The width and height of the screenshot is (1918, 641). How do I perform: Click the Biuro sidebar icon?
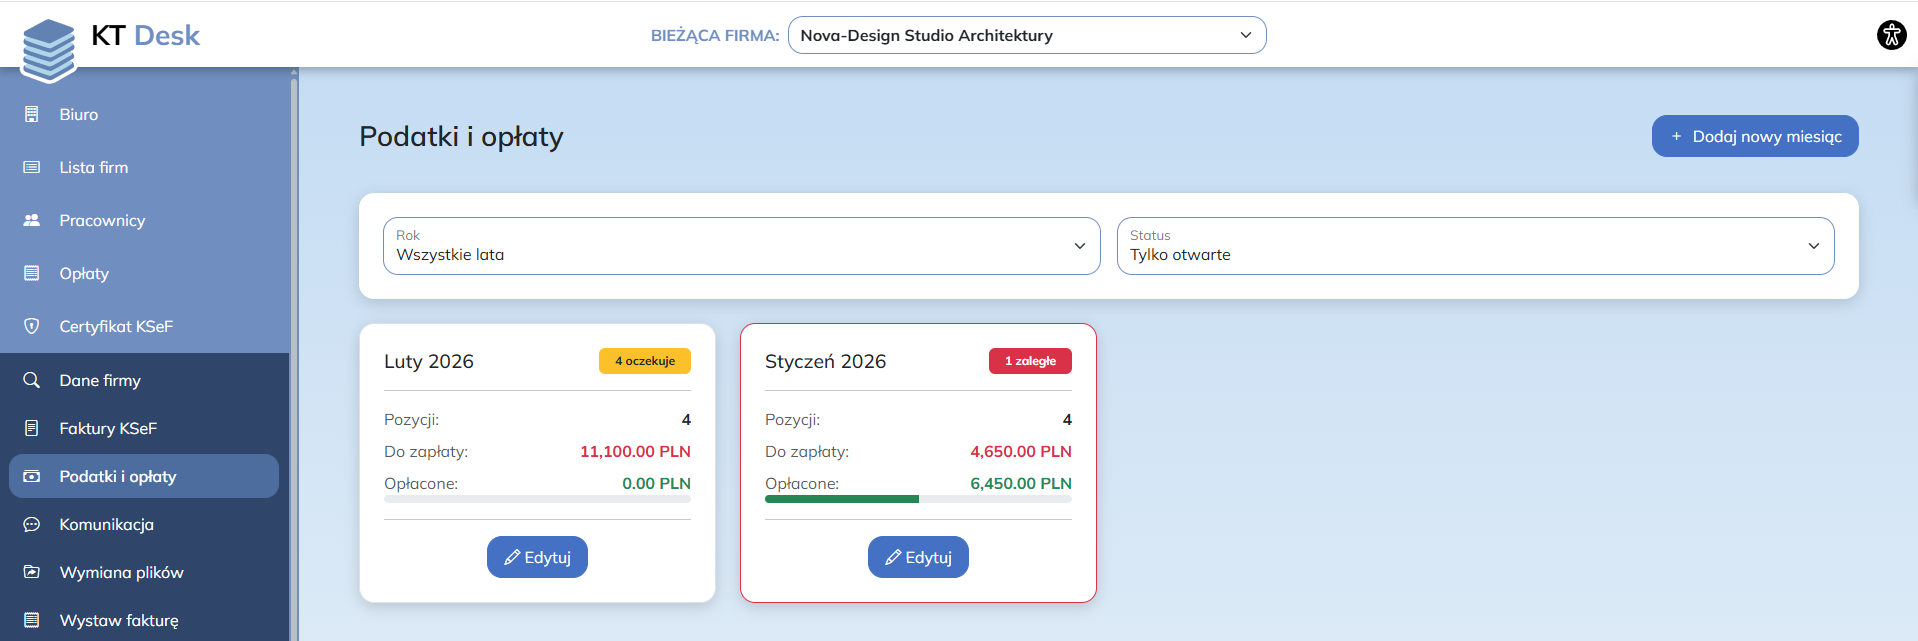32,114
